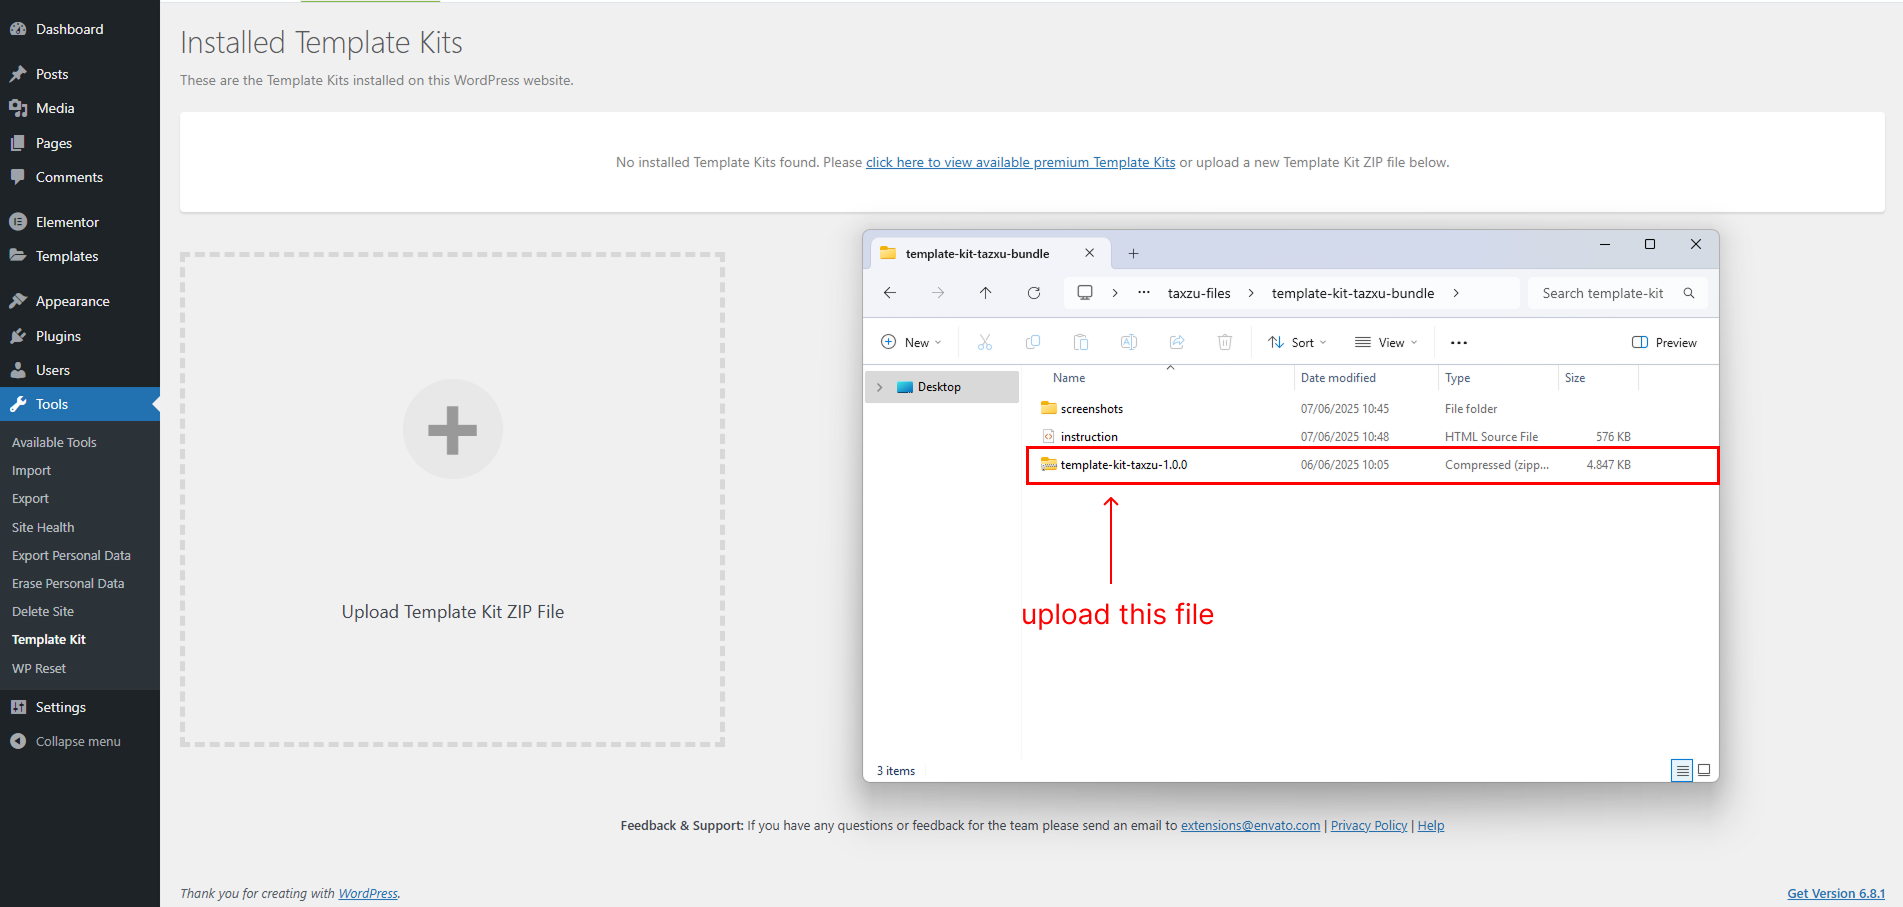Go back in File Explorer
The image size is (1903, 907).
pos(890,293)
